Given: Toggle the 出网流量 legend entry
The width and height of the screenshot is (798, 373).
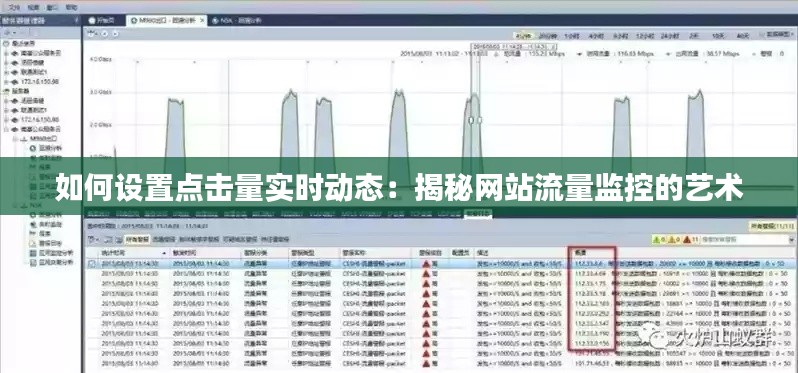Looking at the screenshot, I should 702,53.
